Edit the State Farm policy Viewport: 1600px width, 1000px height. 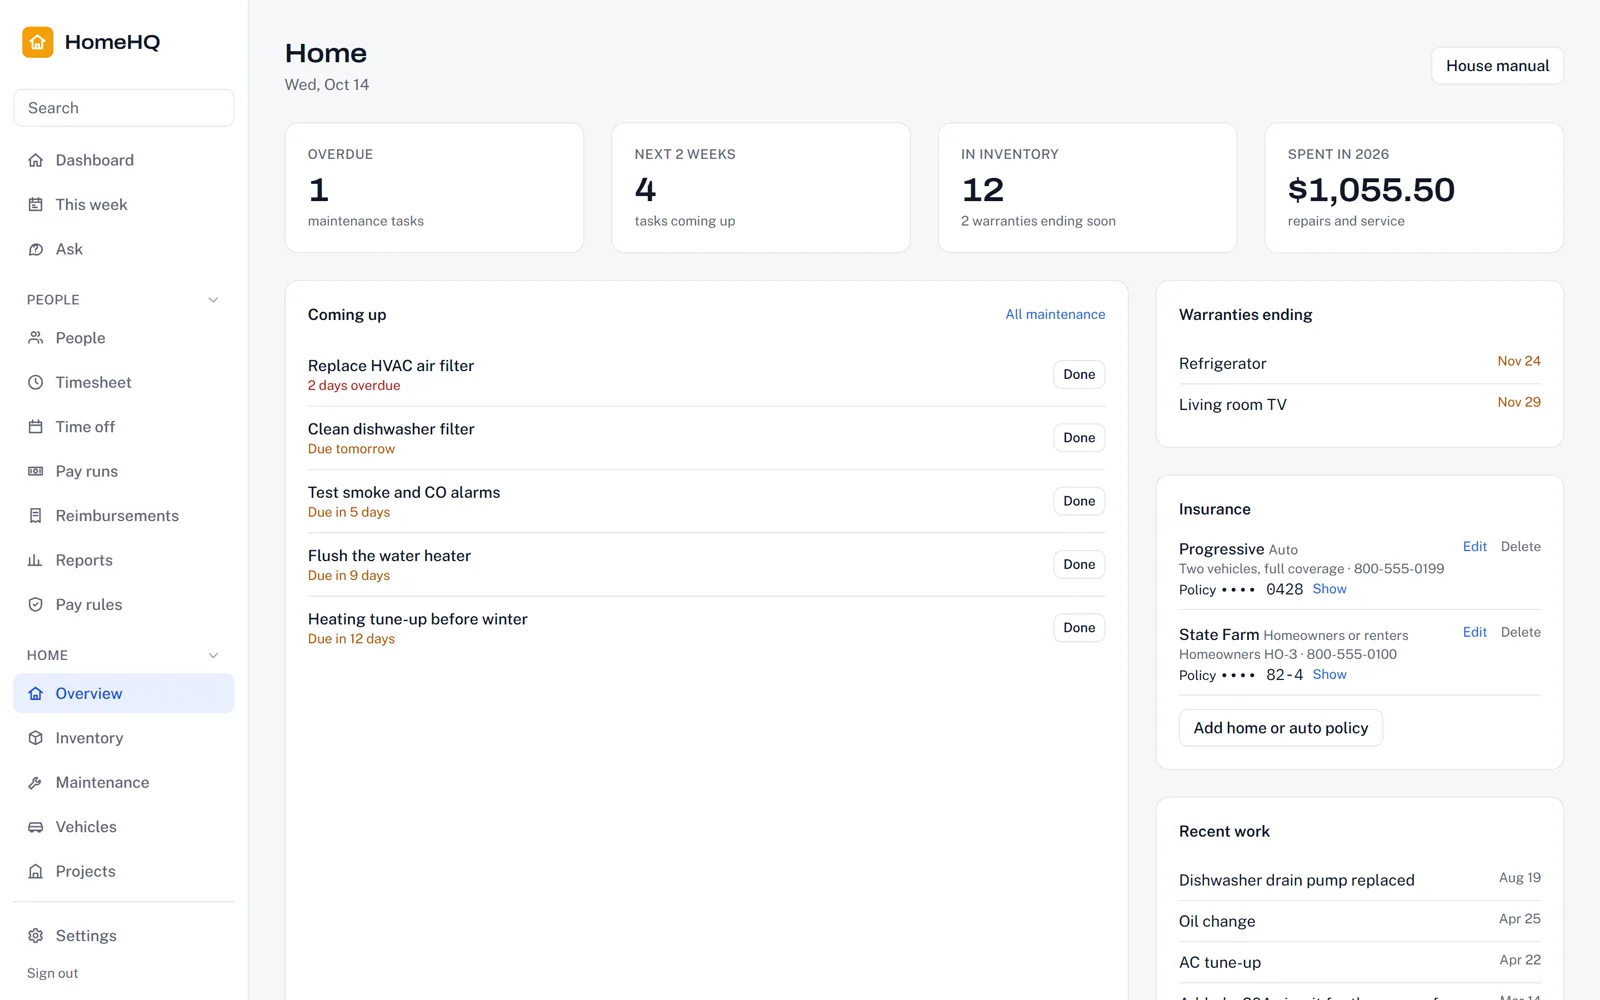point(1474,632)
